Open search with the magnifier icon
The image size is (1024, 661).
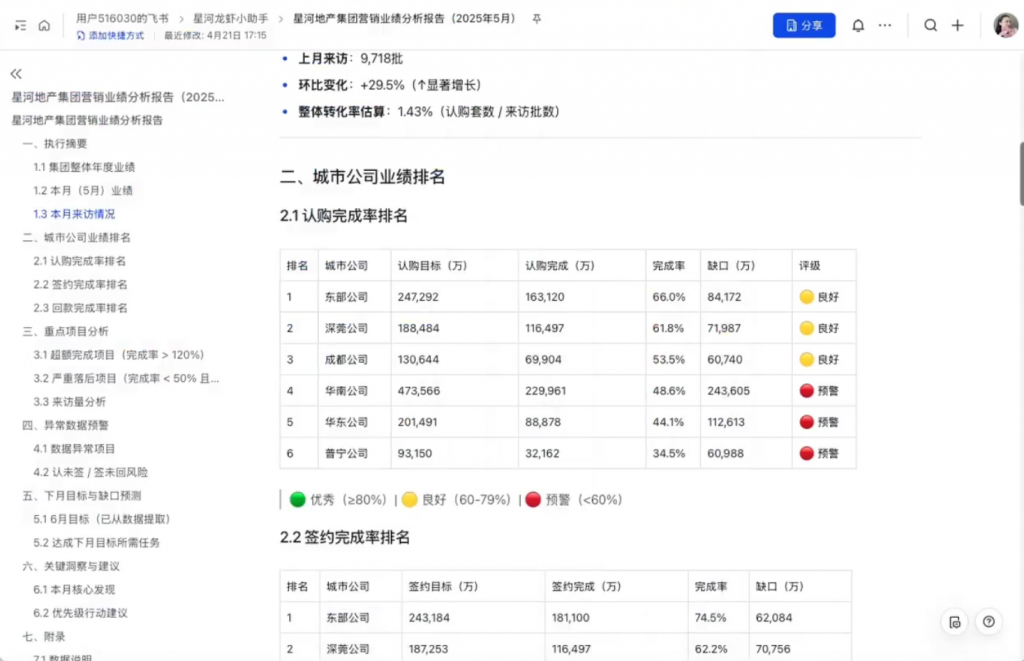[x=931, y=25]
